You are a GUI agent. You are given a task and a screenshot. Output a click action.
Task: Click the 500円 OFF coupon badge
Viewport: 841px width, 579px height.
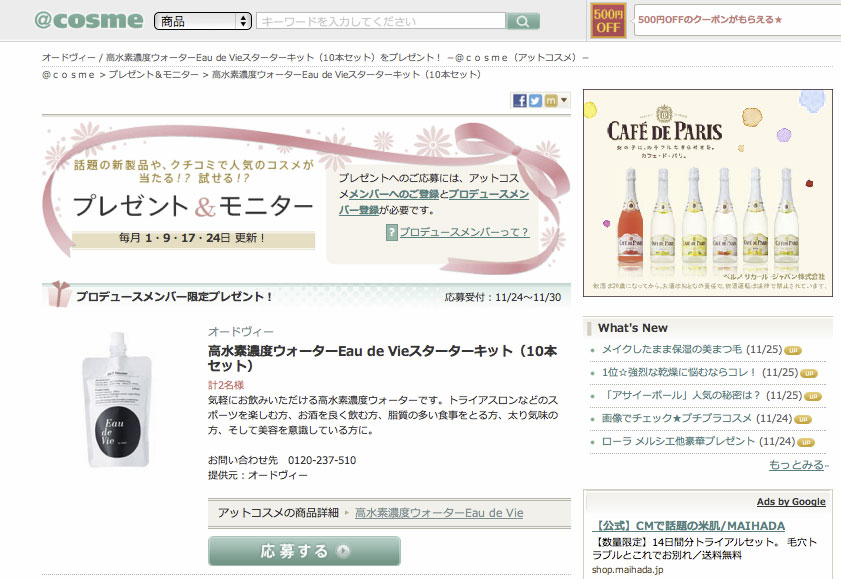click(608, 21)
